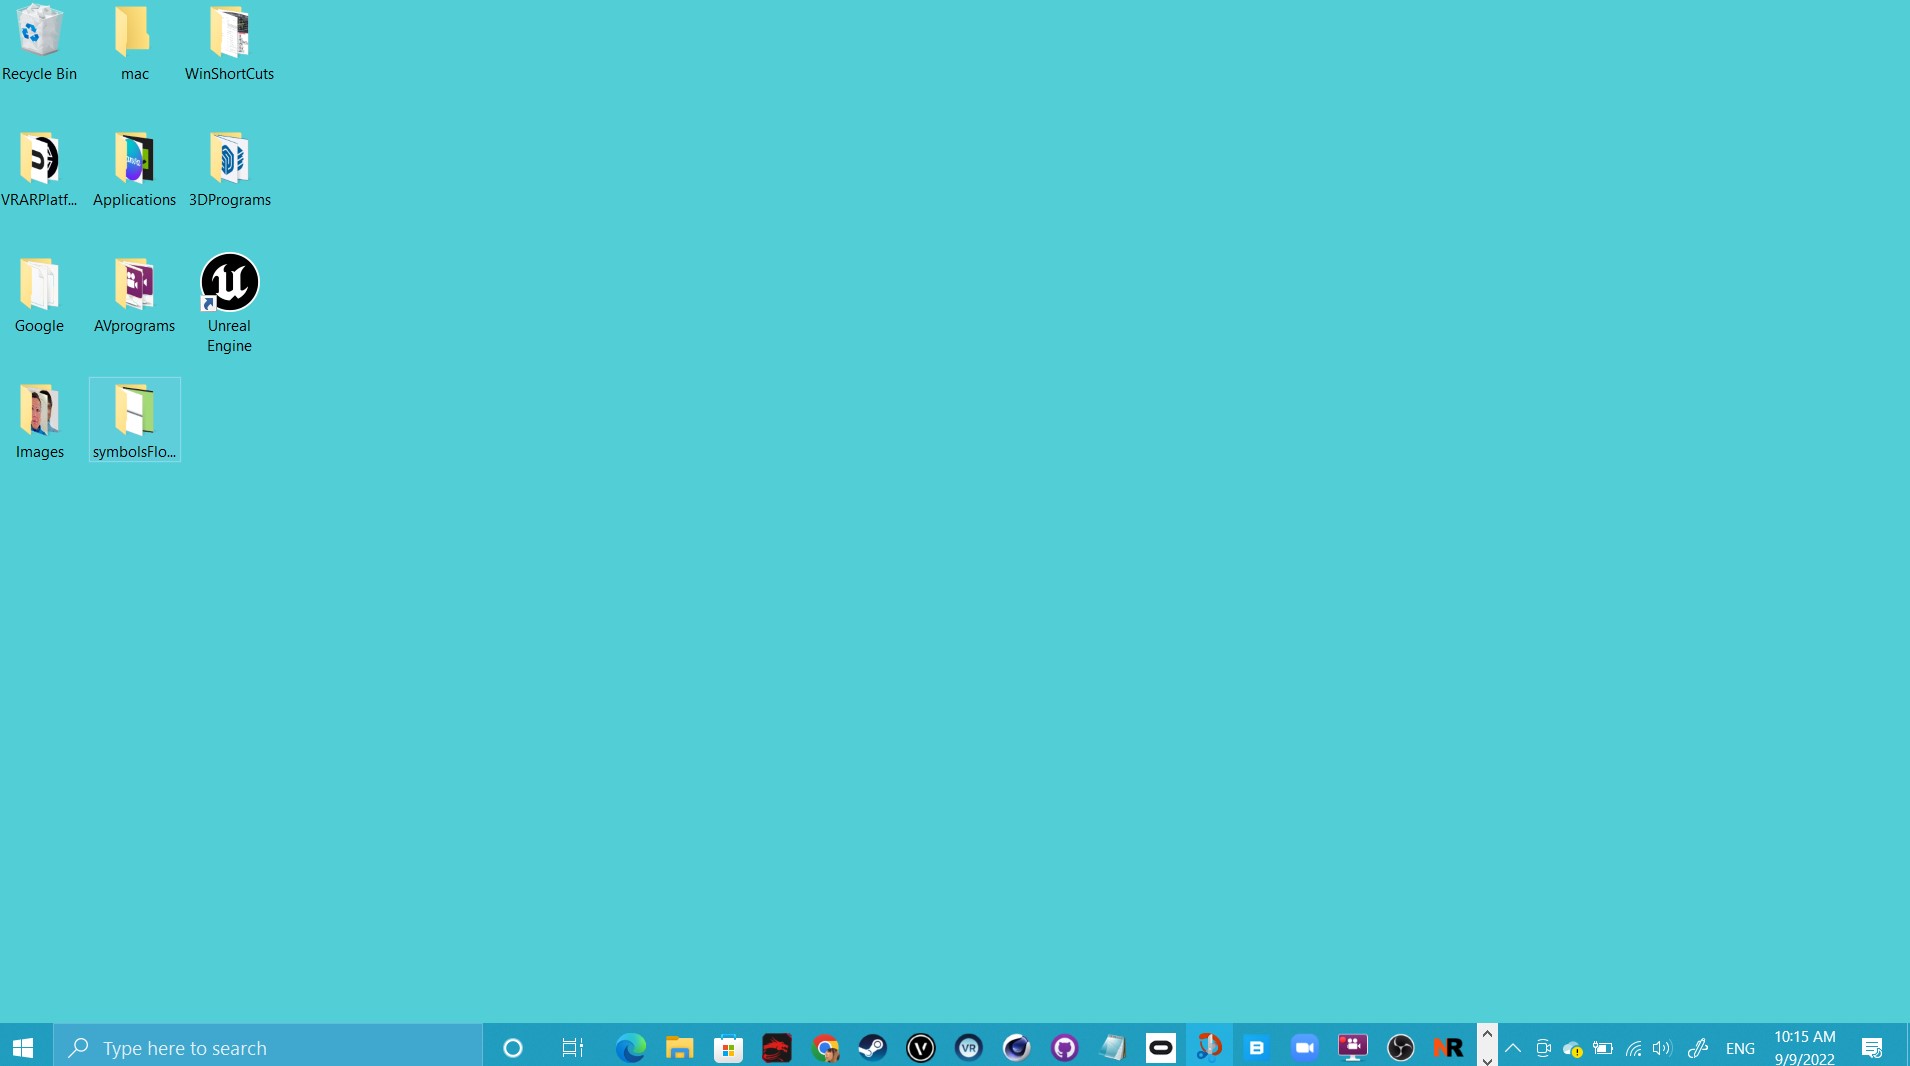Open GitHub Desktop from the taskbar

click(x=1065, y=1047)
